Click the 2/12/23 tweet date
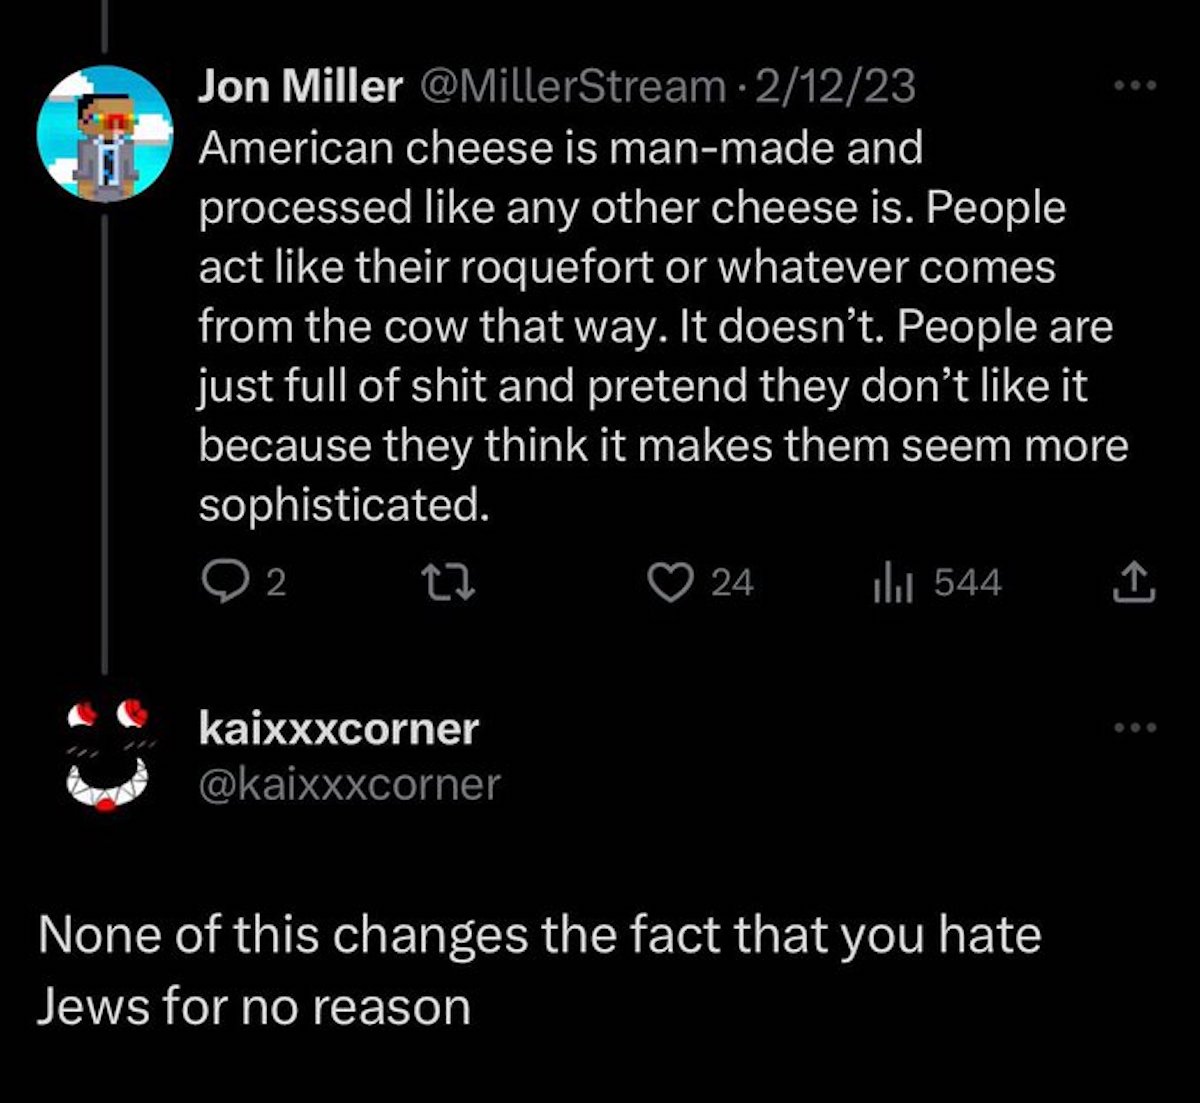Viewport: 1200px width, 1103px height. pyautogui.click(x=835, y=88)
